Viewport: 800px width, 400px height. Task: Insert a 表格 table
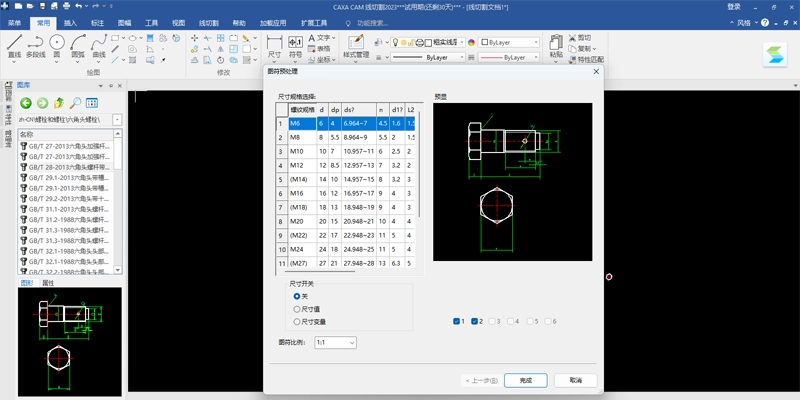(x=319, y=48)
